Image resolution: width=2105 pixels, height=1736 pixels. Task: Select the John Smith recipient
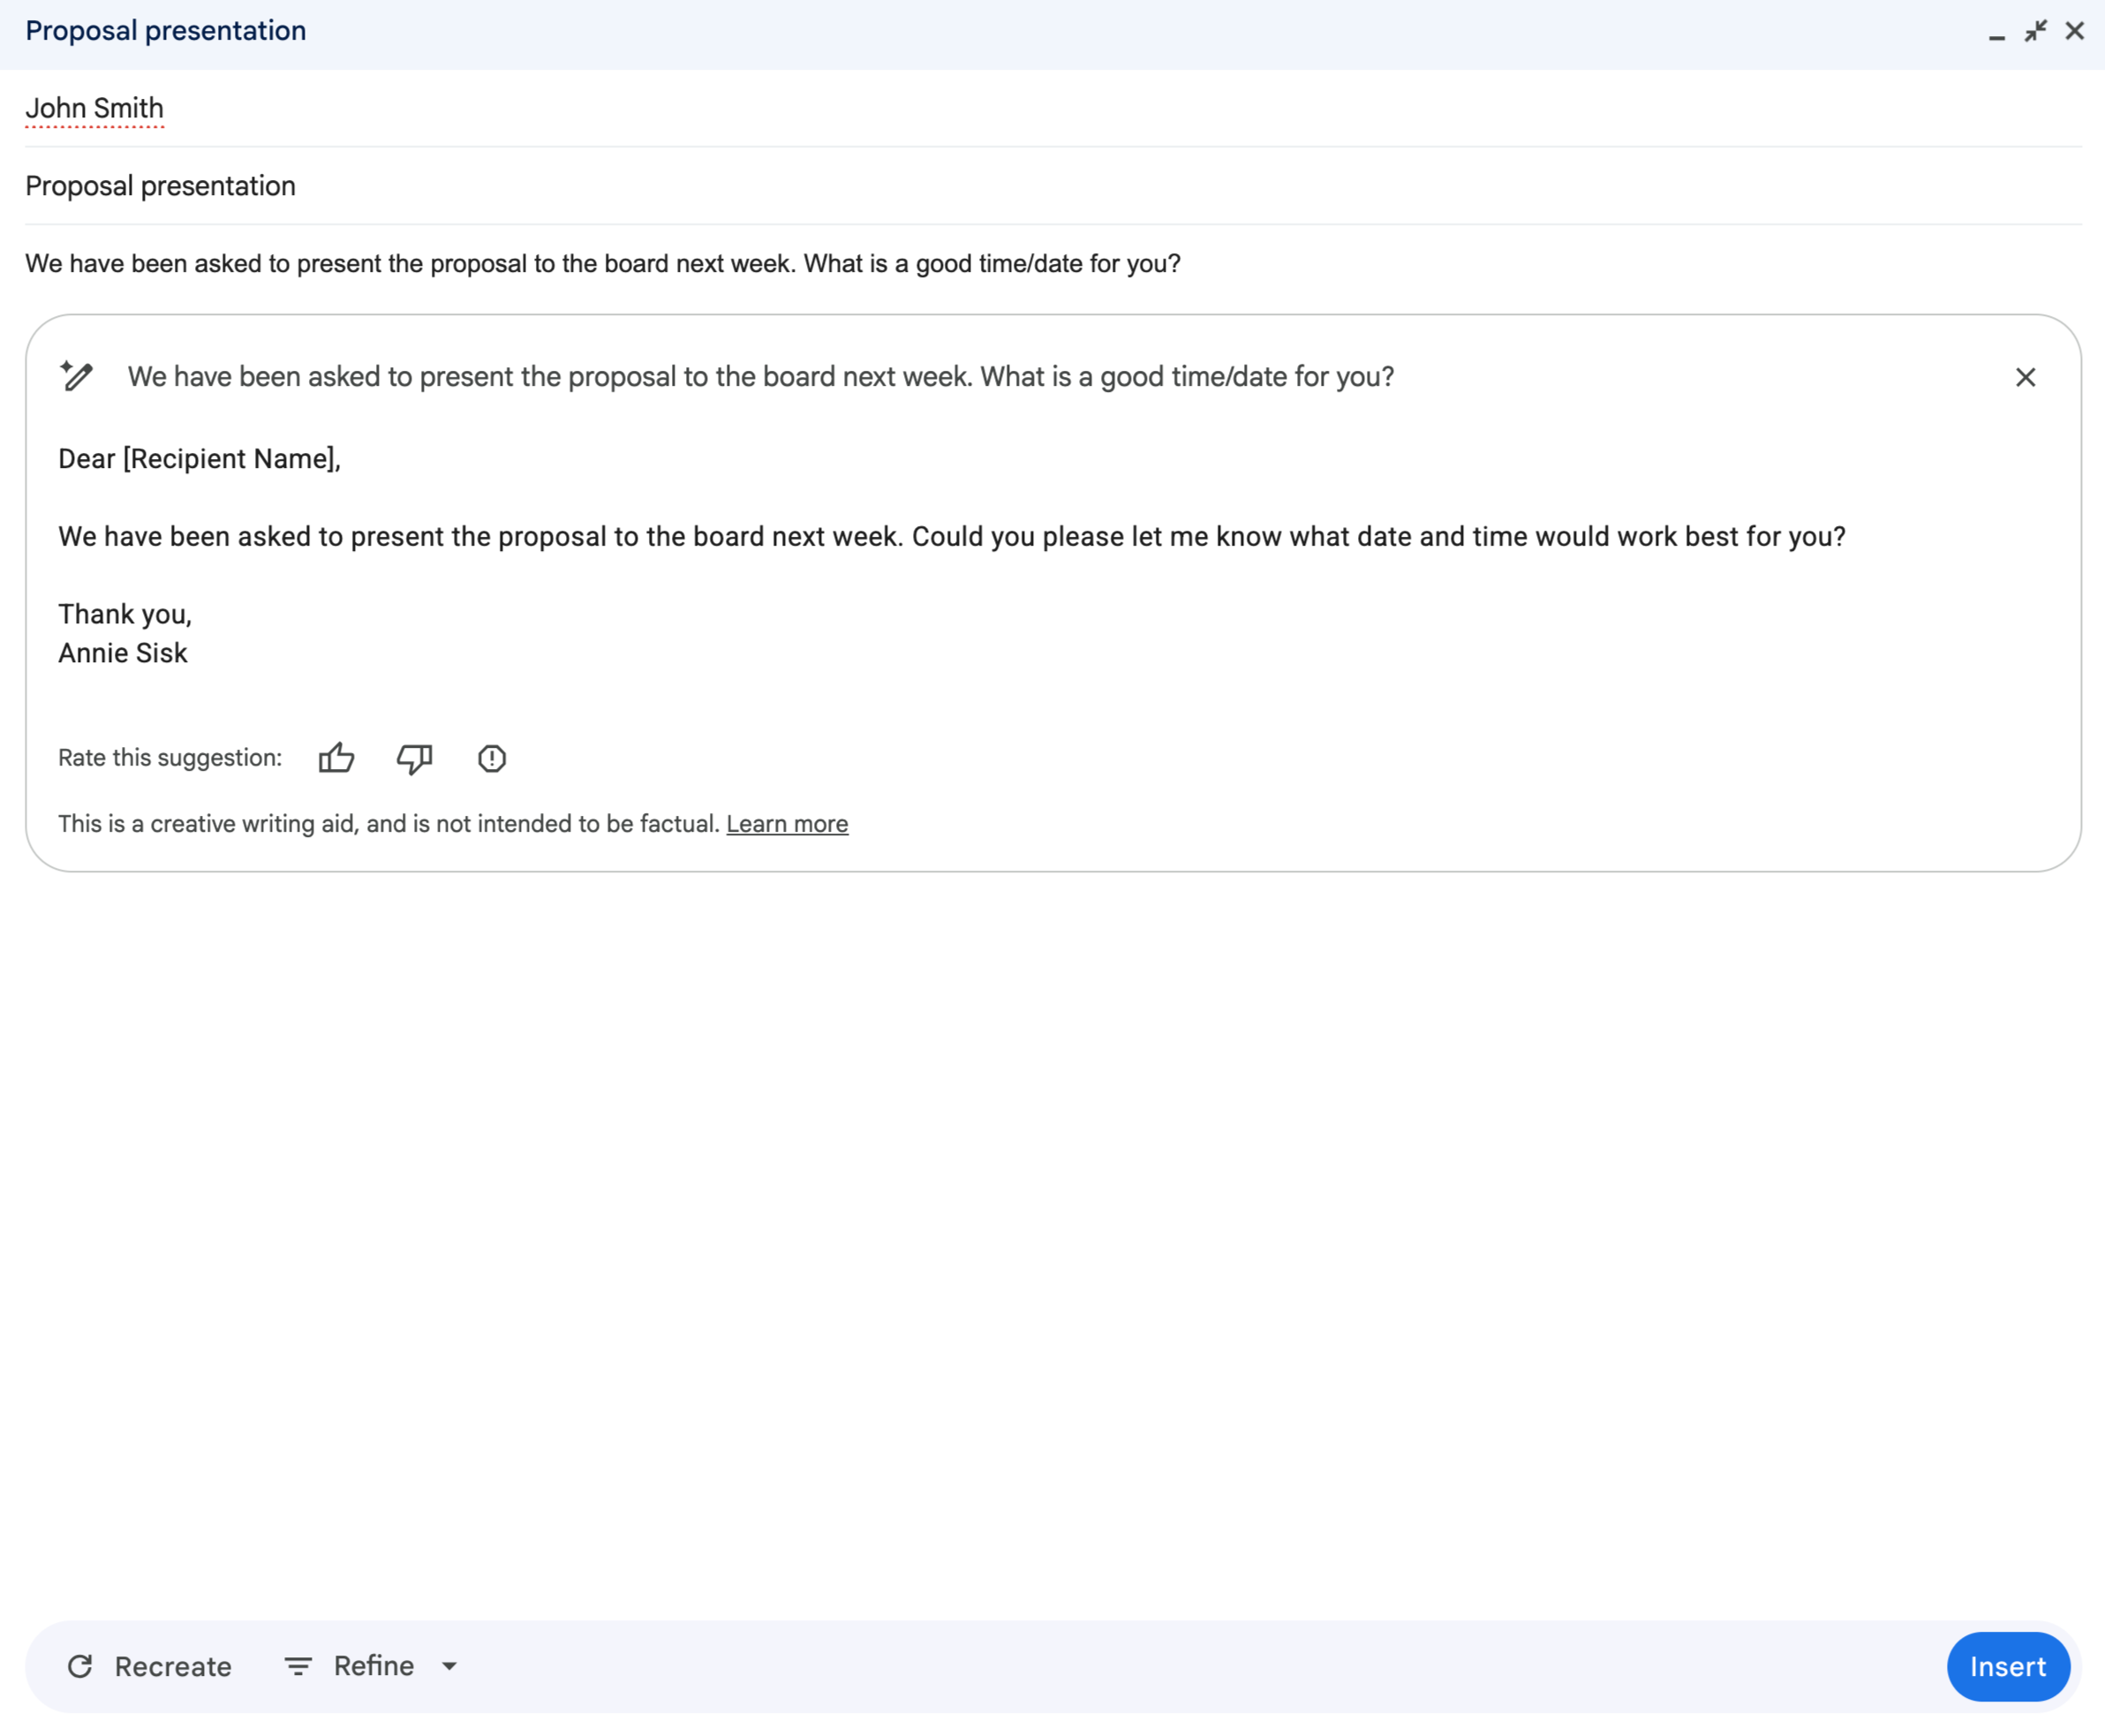pyautogui.click(x=95, y=108)
